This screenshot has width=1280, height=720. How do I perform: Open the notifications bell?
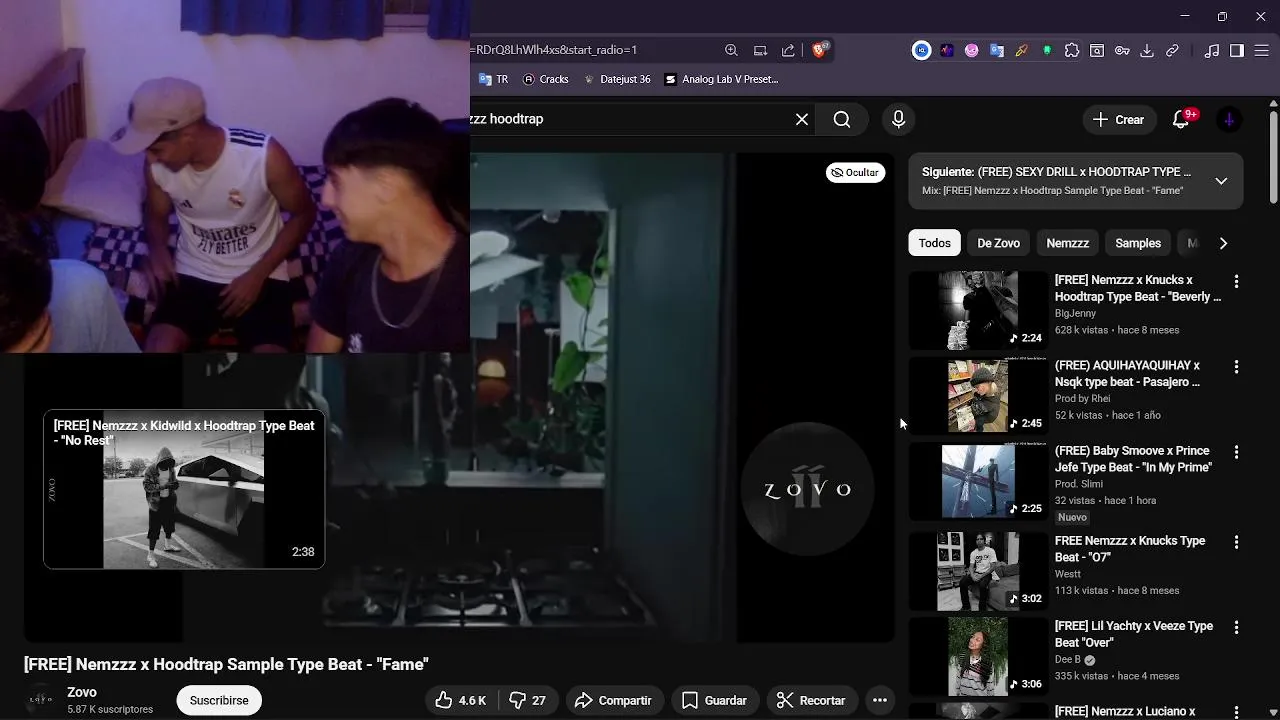1181,119
